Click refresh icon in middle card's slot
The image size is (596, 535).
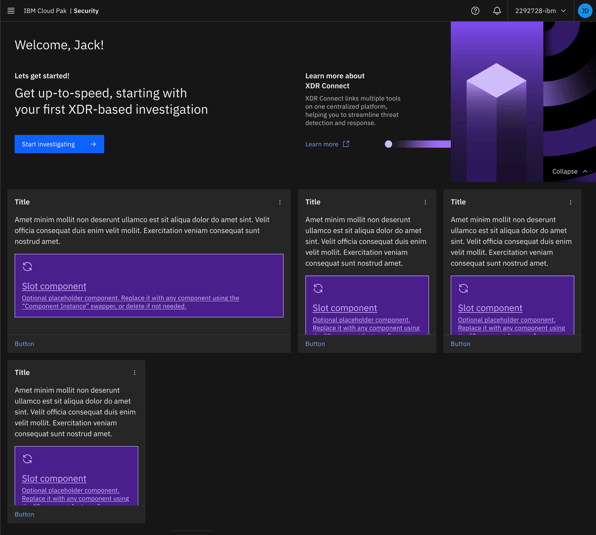coord(318,288)
